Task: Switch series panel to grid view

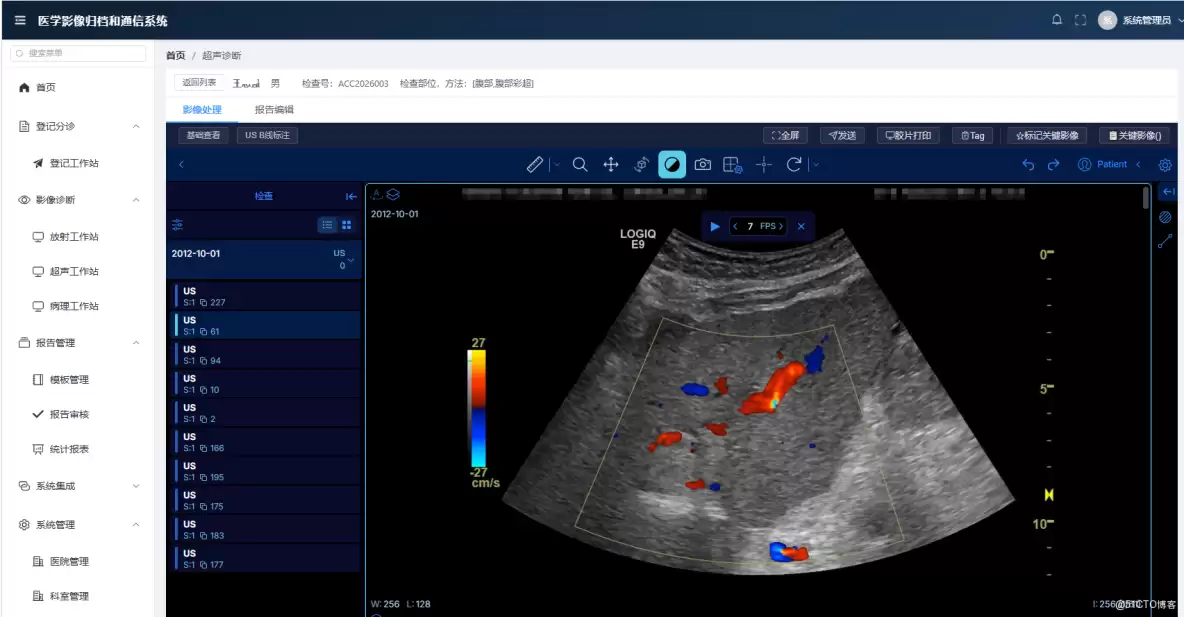Action: [x=347, y=225]
